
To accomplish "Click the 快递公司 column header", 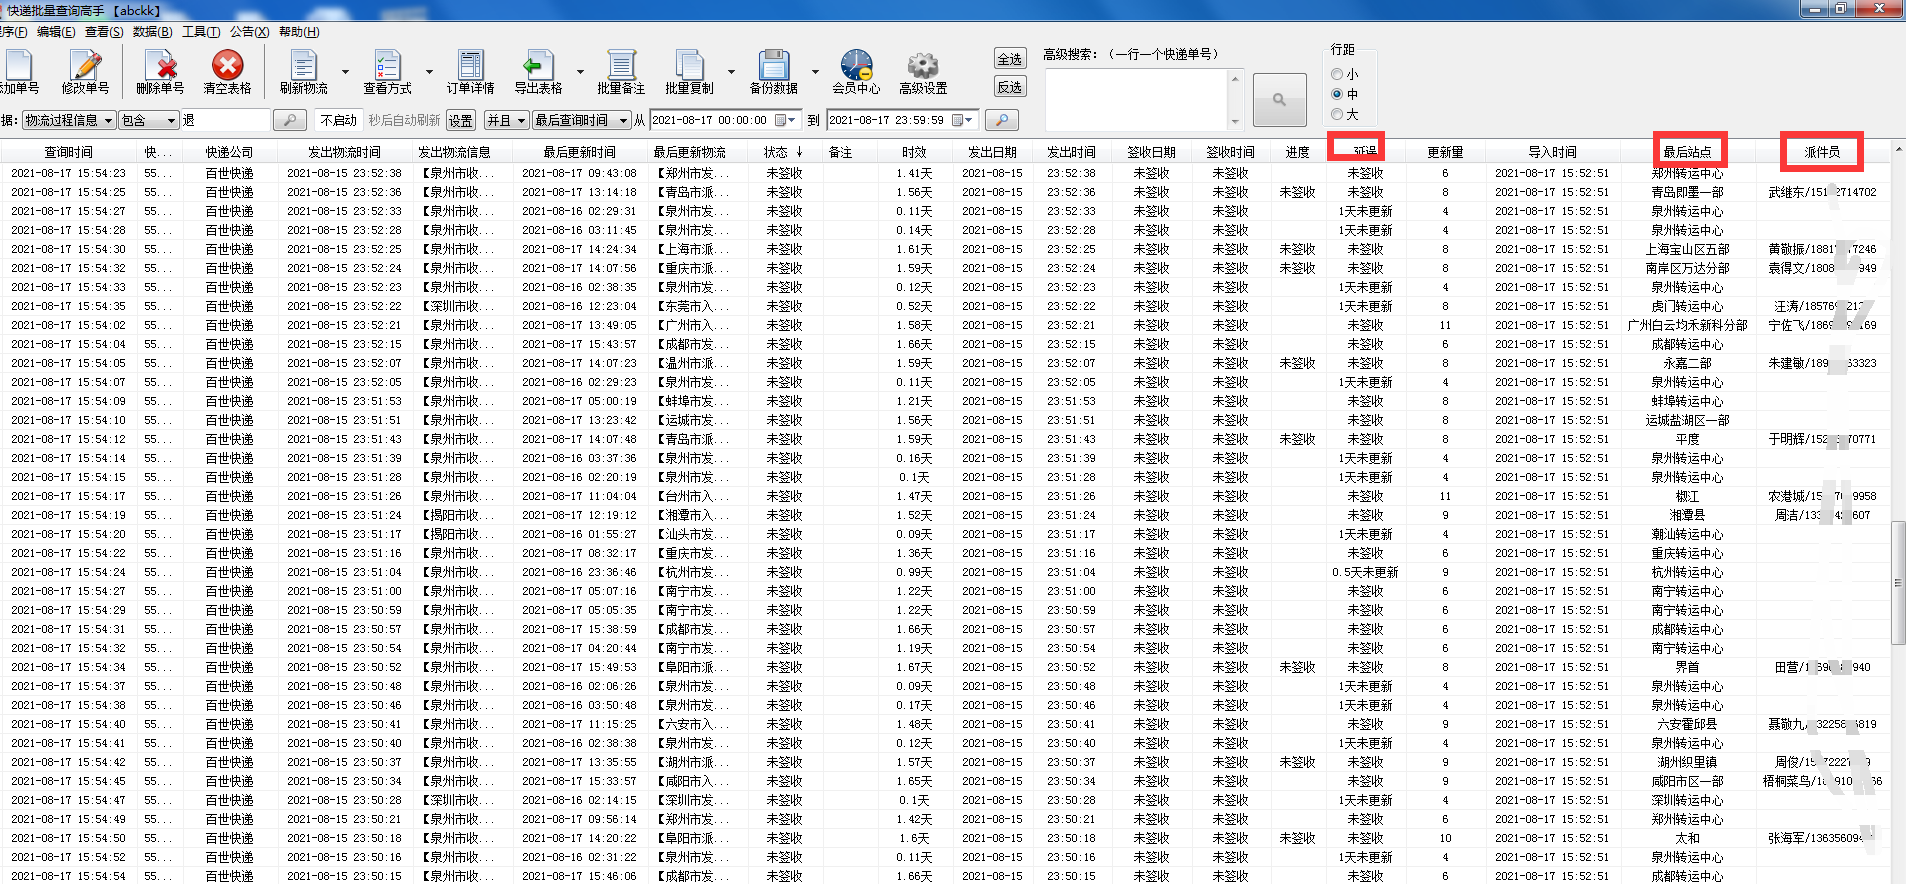I will [x=229, y=152].
